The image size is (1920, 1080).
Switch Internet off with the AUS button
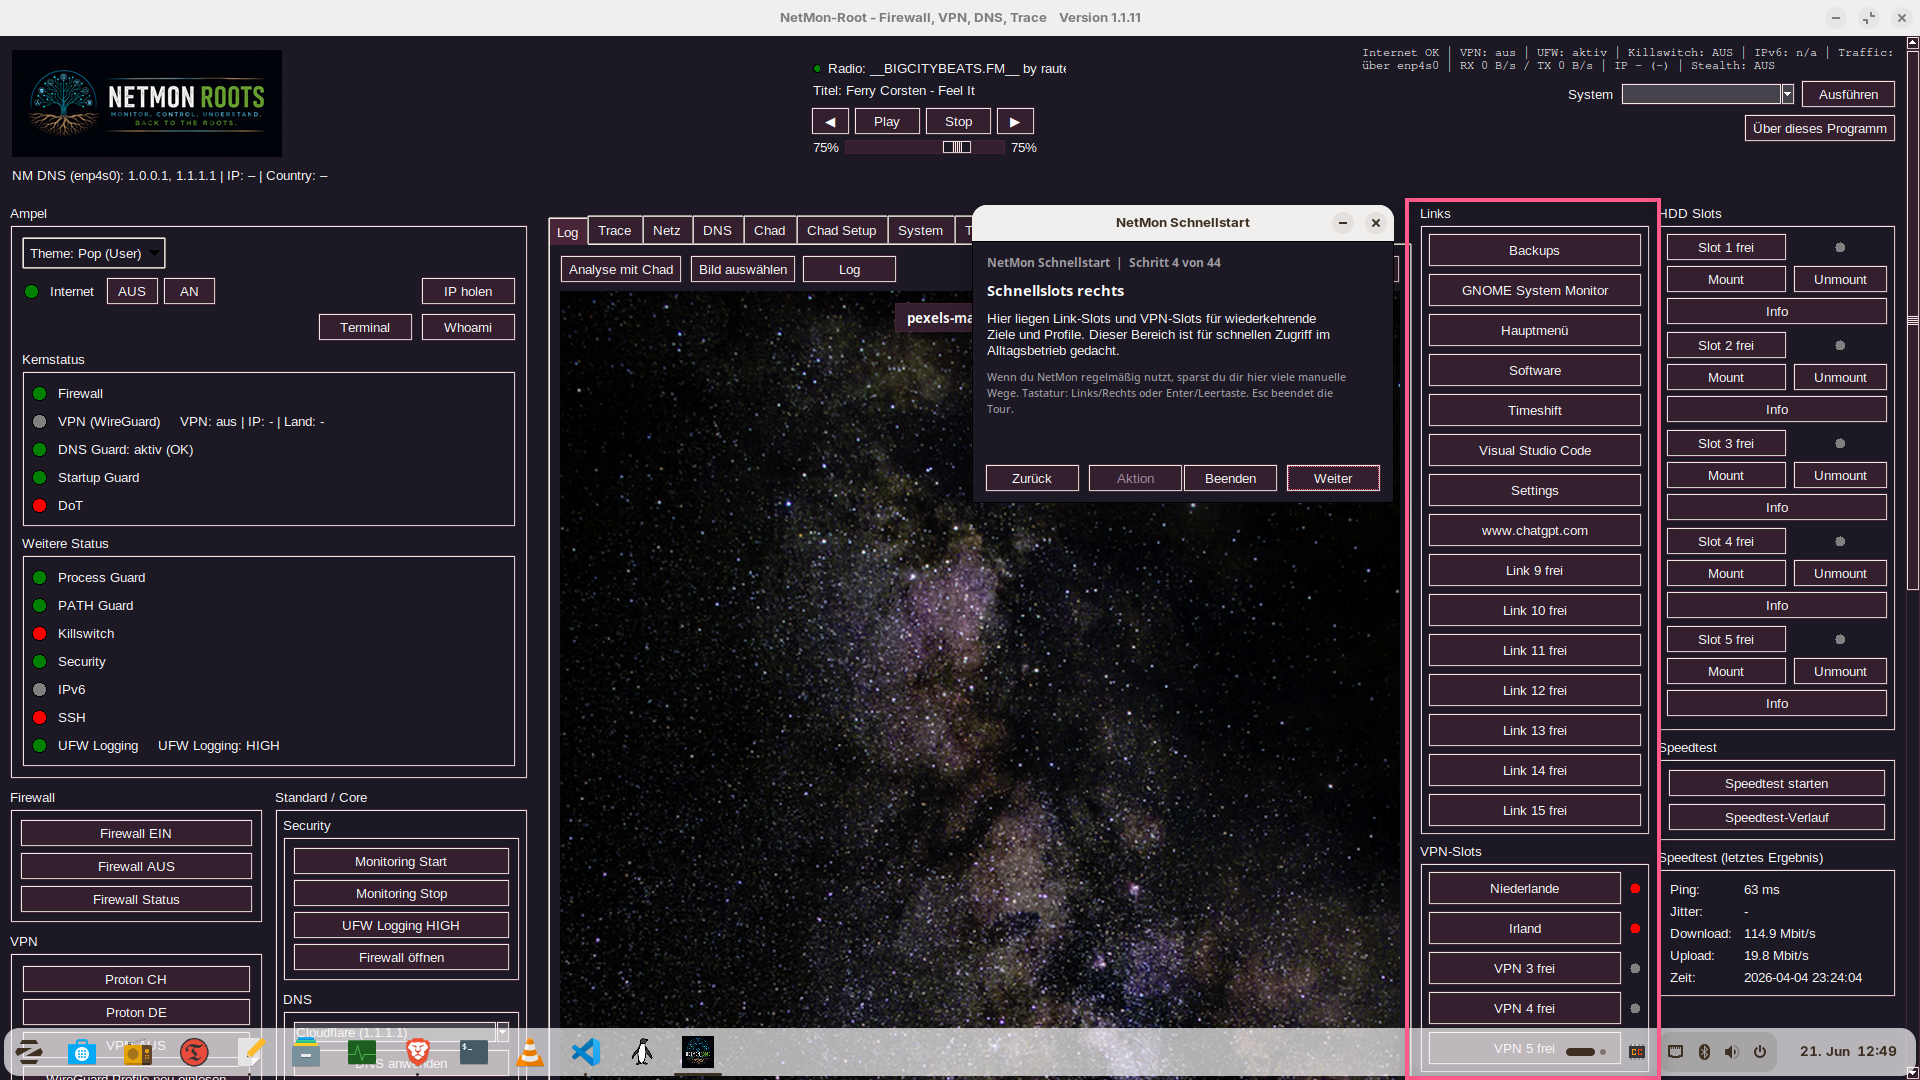[132, 292]
